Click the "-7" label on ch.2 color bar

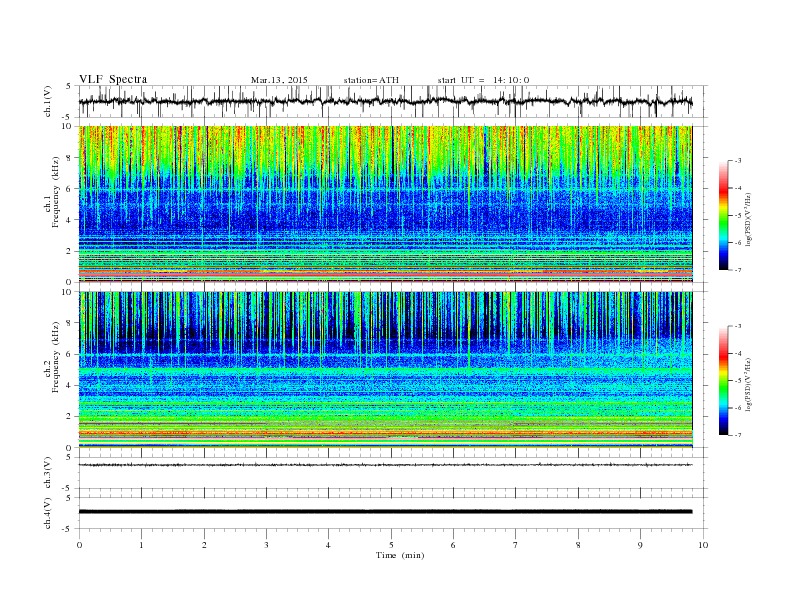[x=738, y=435]
